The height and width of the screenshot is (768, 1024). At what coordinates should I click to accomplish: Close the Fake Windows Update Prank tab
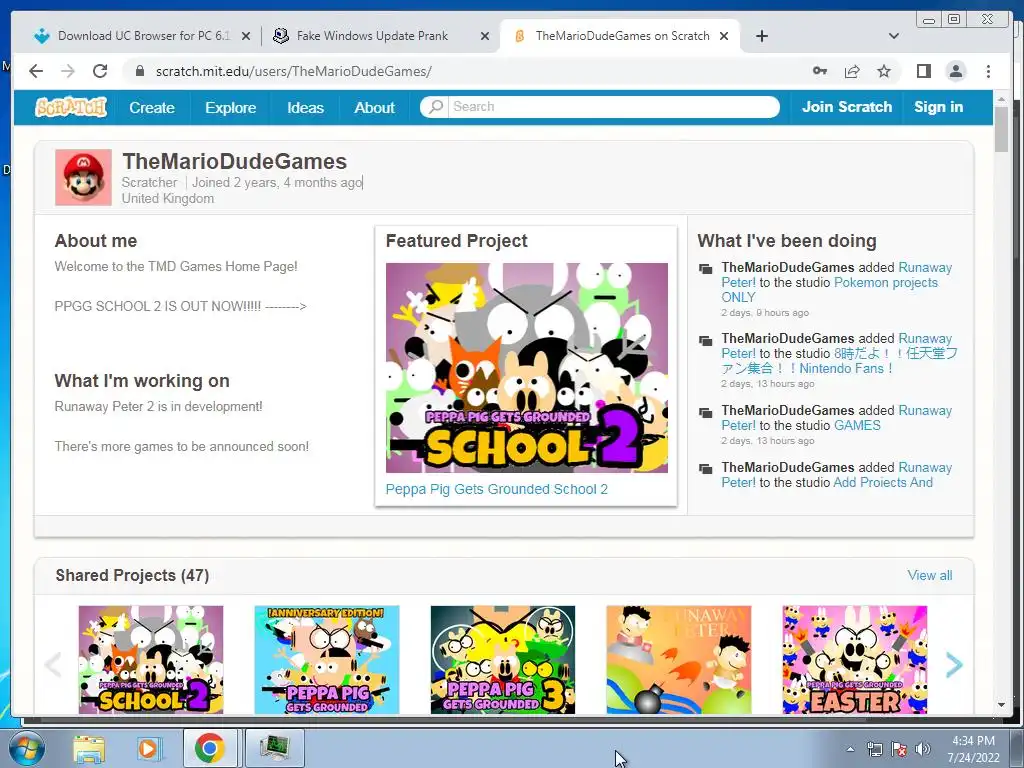coord(485,36)
